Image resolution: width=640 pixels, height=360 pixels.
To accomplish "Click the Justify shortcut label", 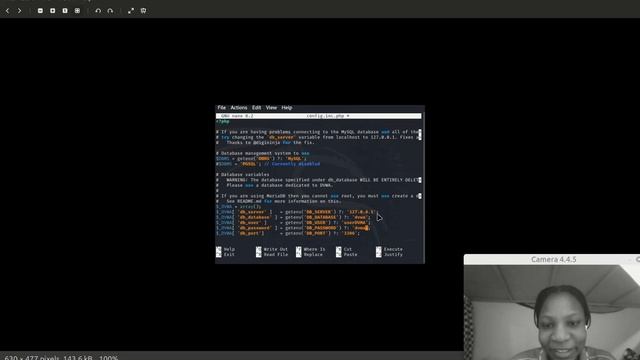I will [393, 254].
